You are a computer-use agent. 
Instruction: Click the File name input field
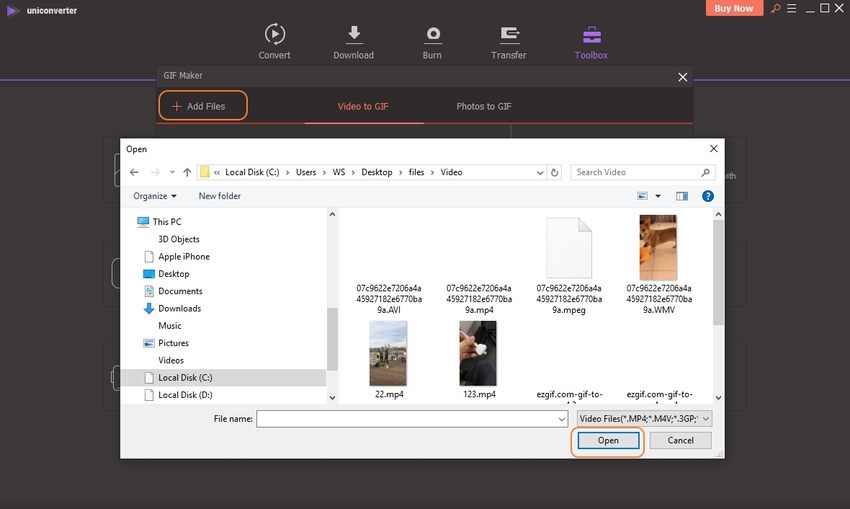point(414,418)
